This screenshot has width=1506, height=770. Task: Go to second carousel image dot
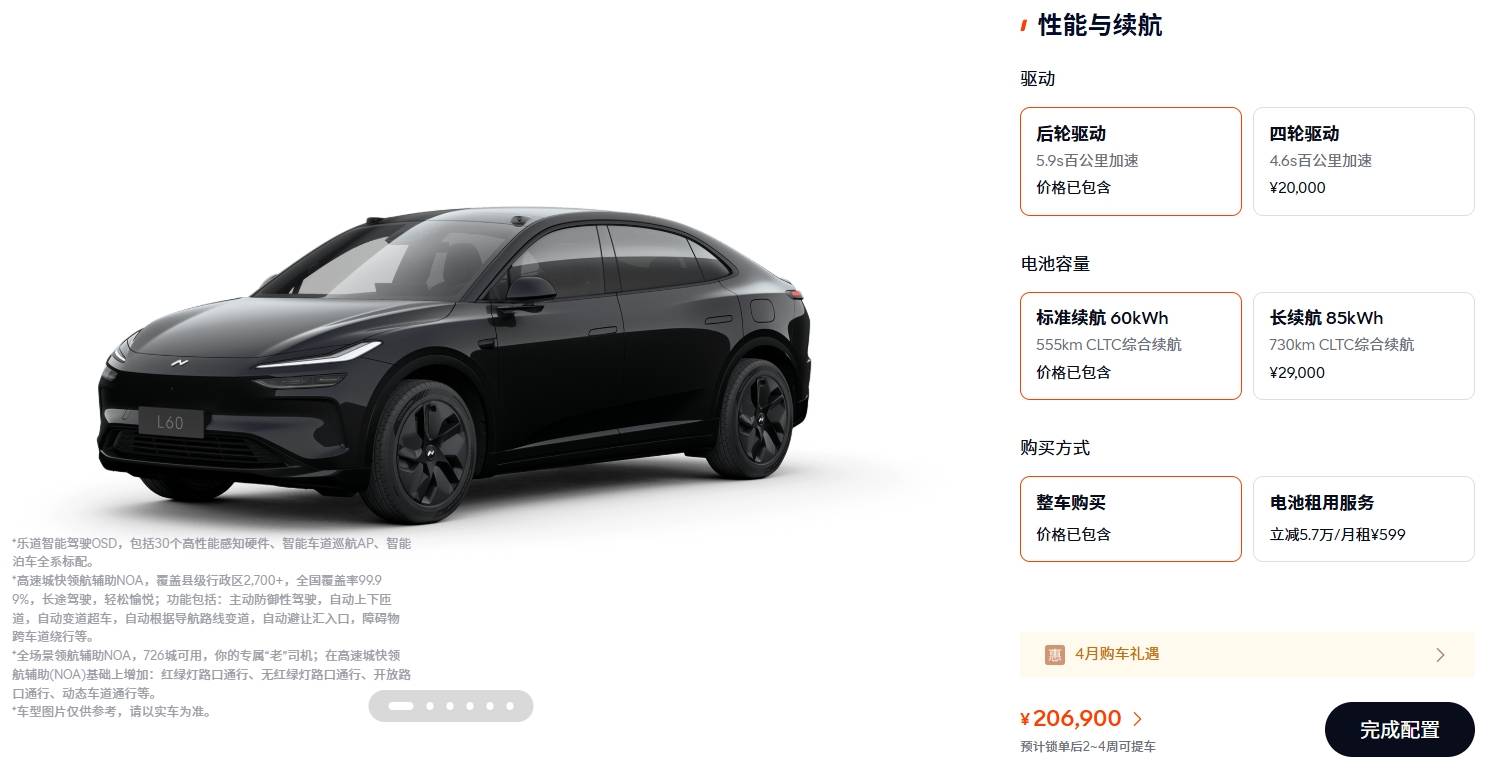coord(430,706)
